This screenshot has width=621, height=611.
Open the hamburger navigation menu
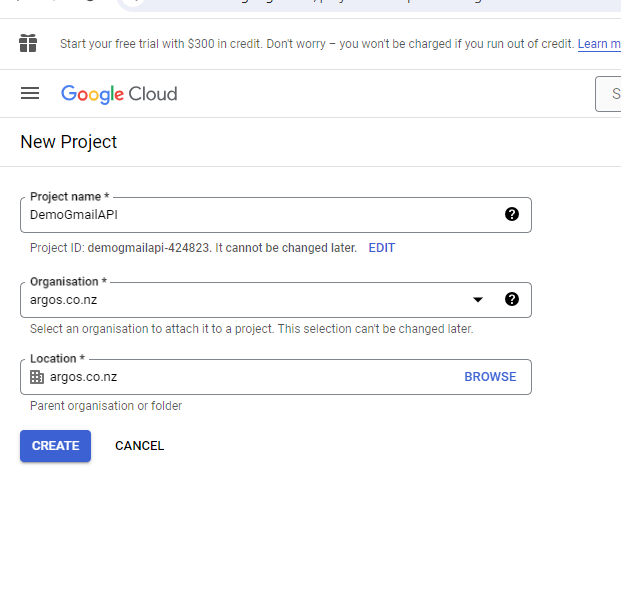30,93
